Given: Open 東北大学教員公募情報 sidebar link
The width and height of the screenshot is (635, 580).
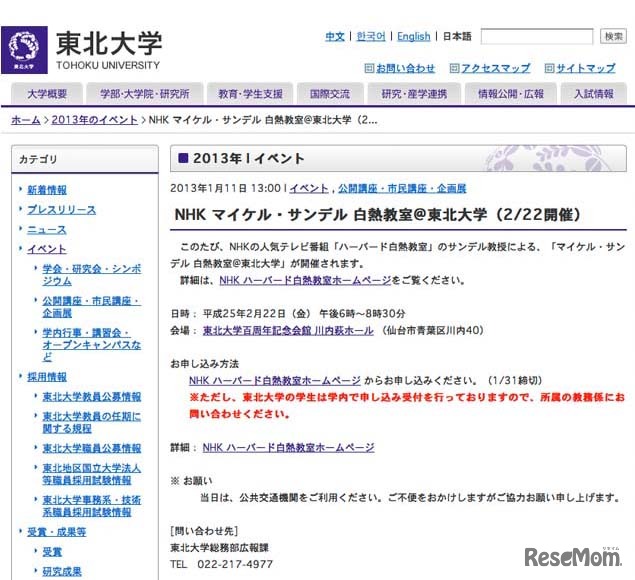Looking at the screenshot, I should (x=92, y=397).
